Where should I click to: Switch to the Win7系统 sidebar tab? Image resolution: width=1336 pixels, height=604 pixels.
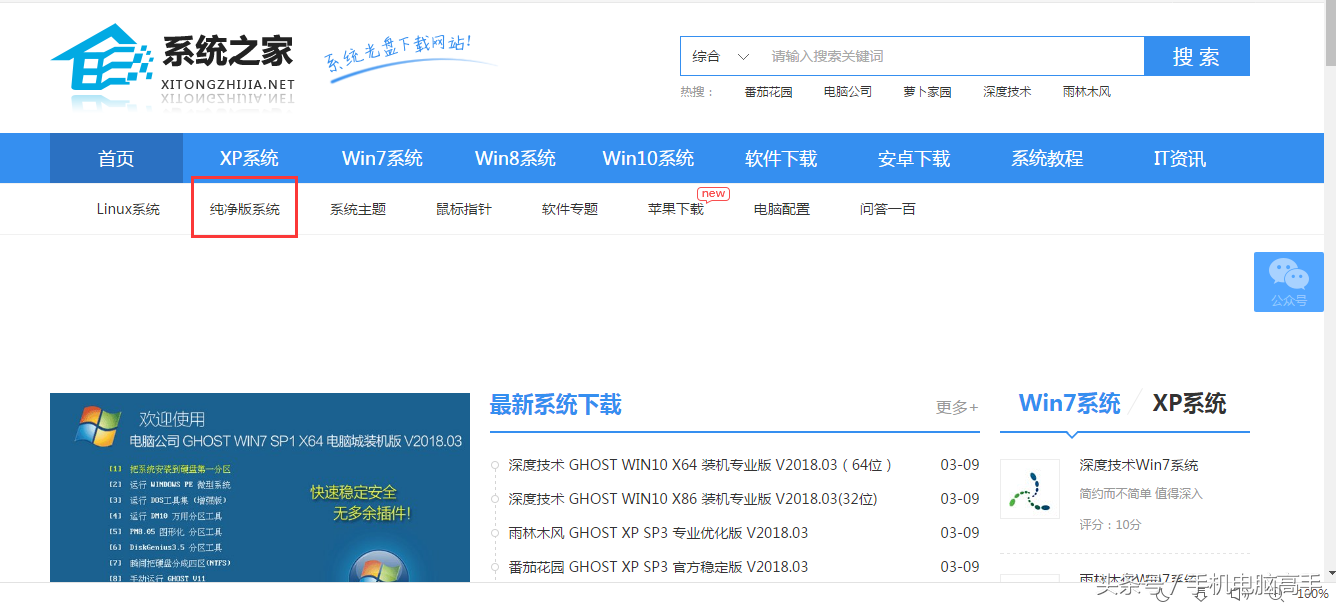1069,404
